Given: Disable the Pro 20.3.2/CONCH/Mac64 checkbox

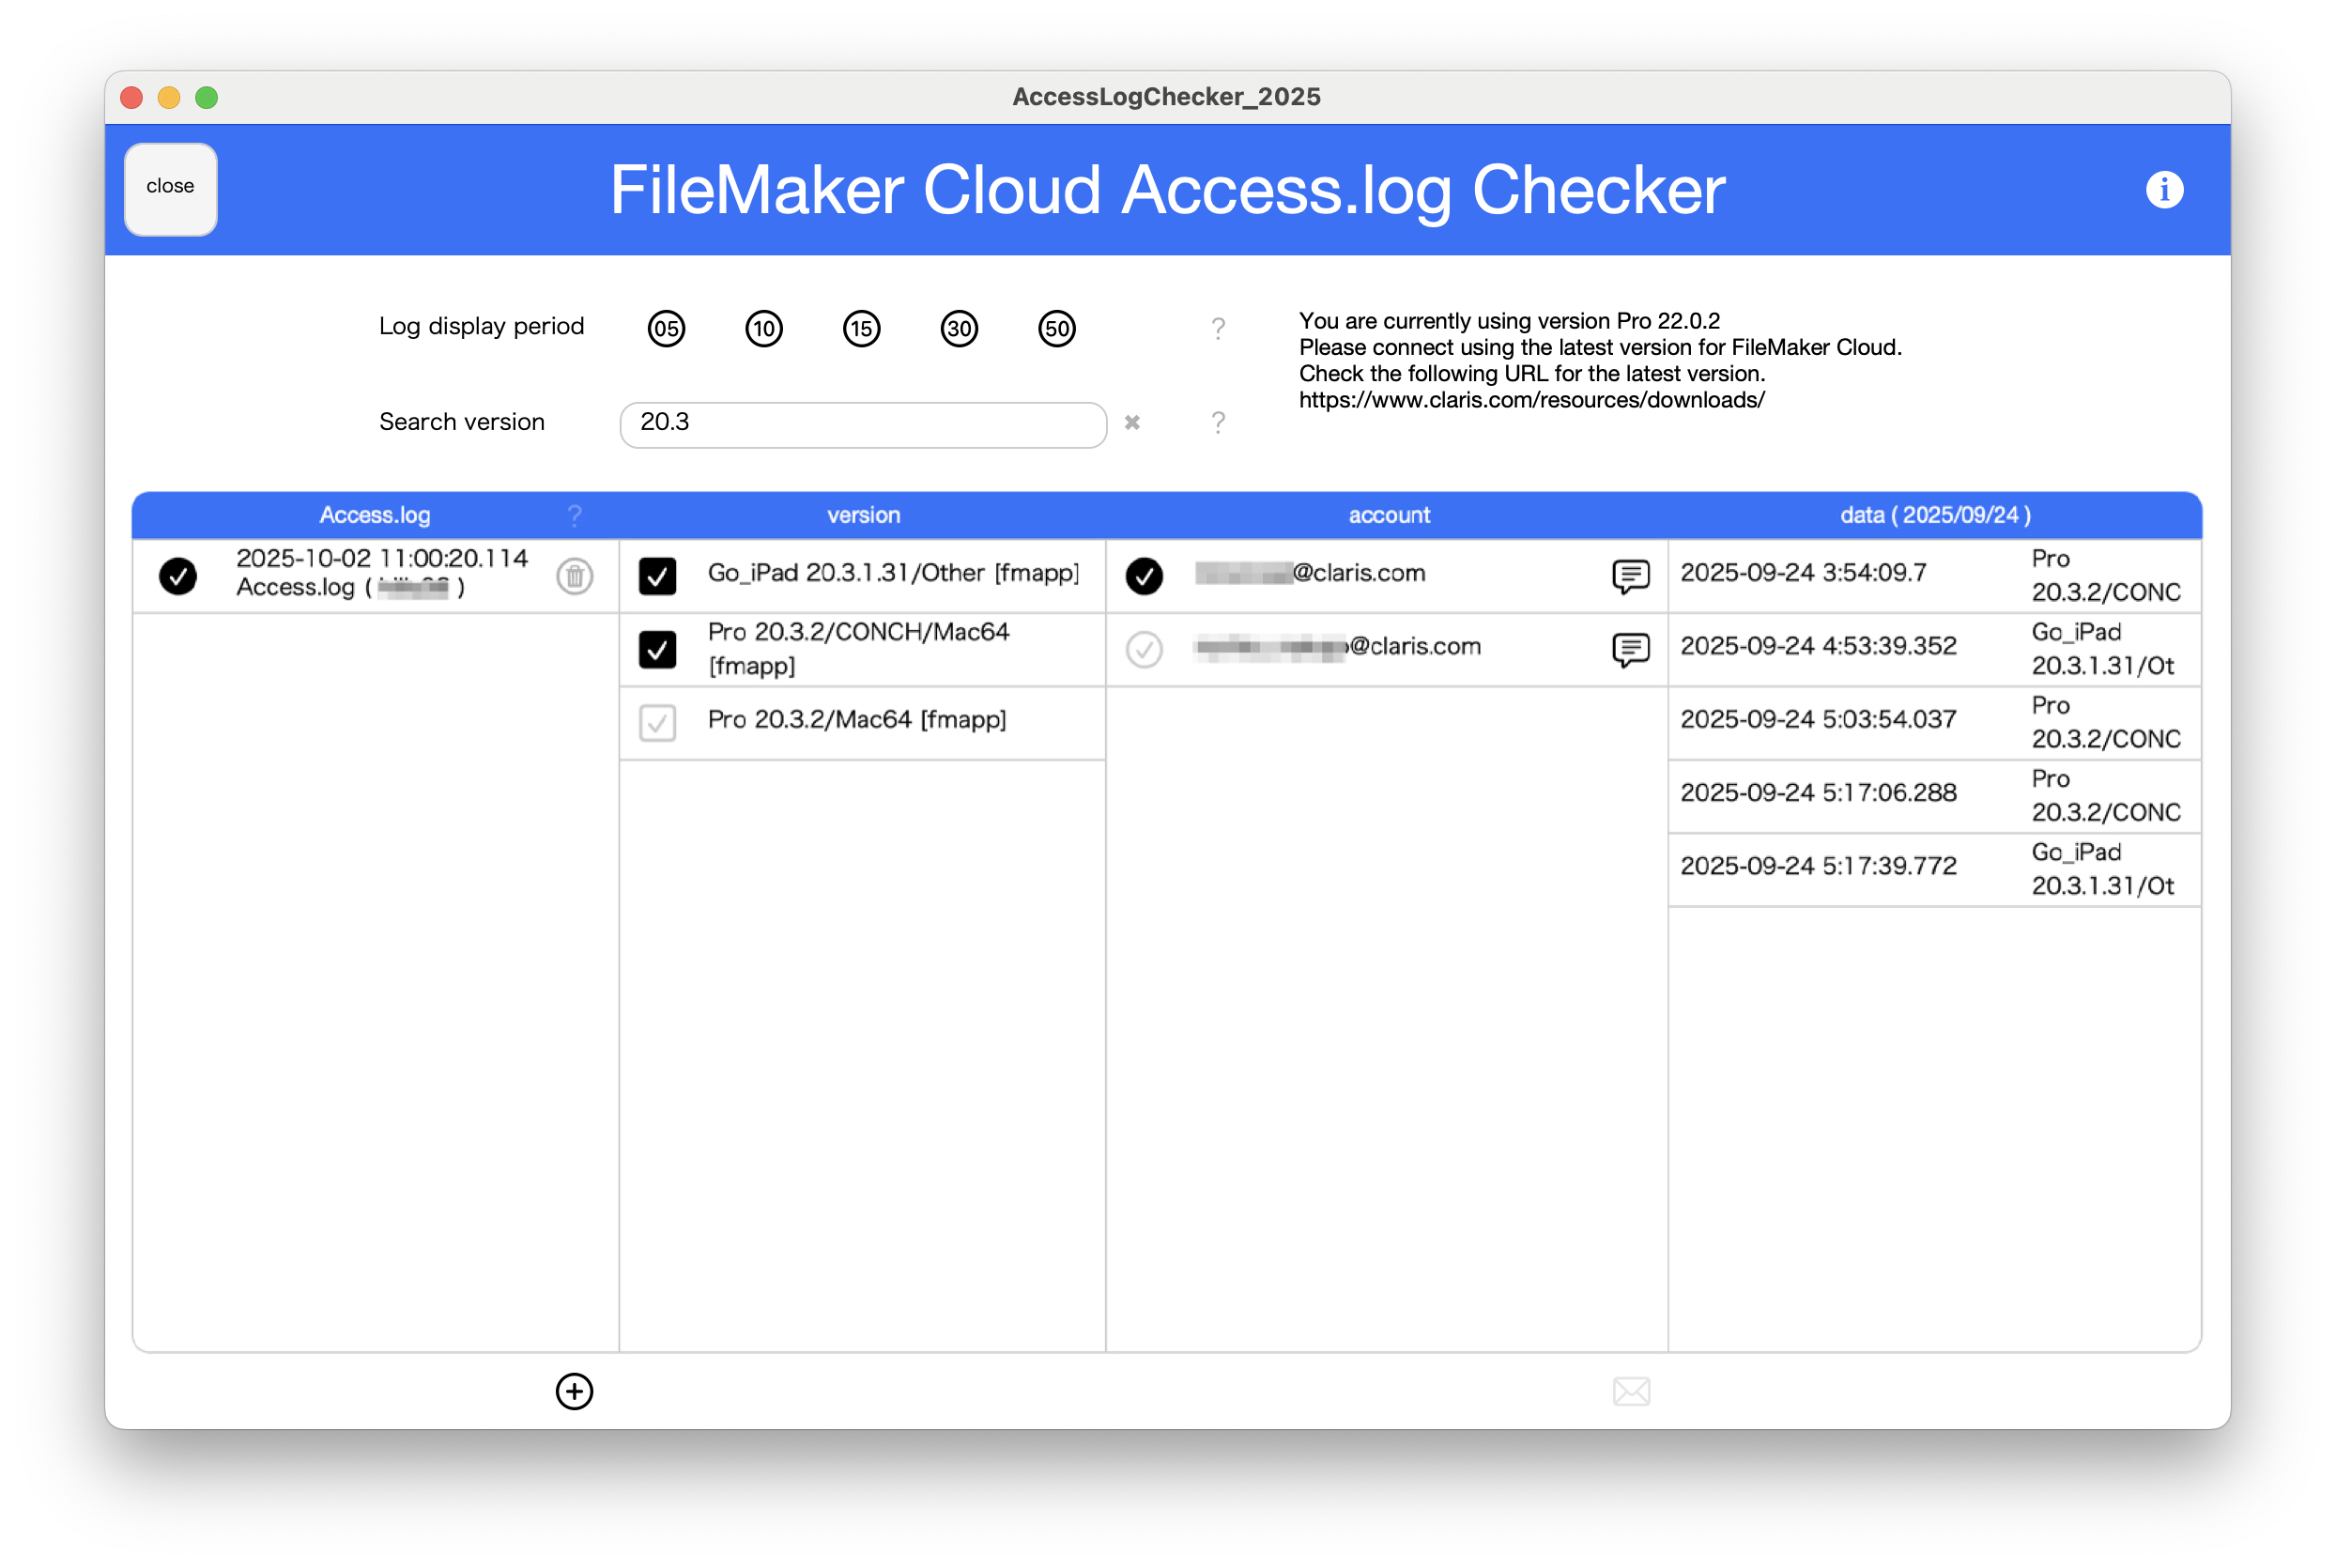Looking at the screenshot, I should pyautogui.click(x=657, y=649).
